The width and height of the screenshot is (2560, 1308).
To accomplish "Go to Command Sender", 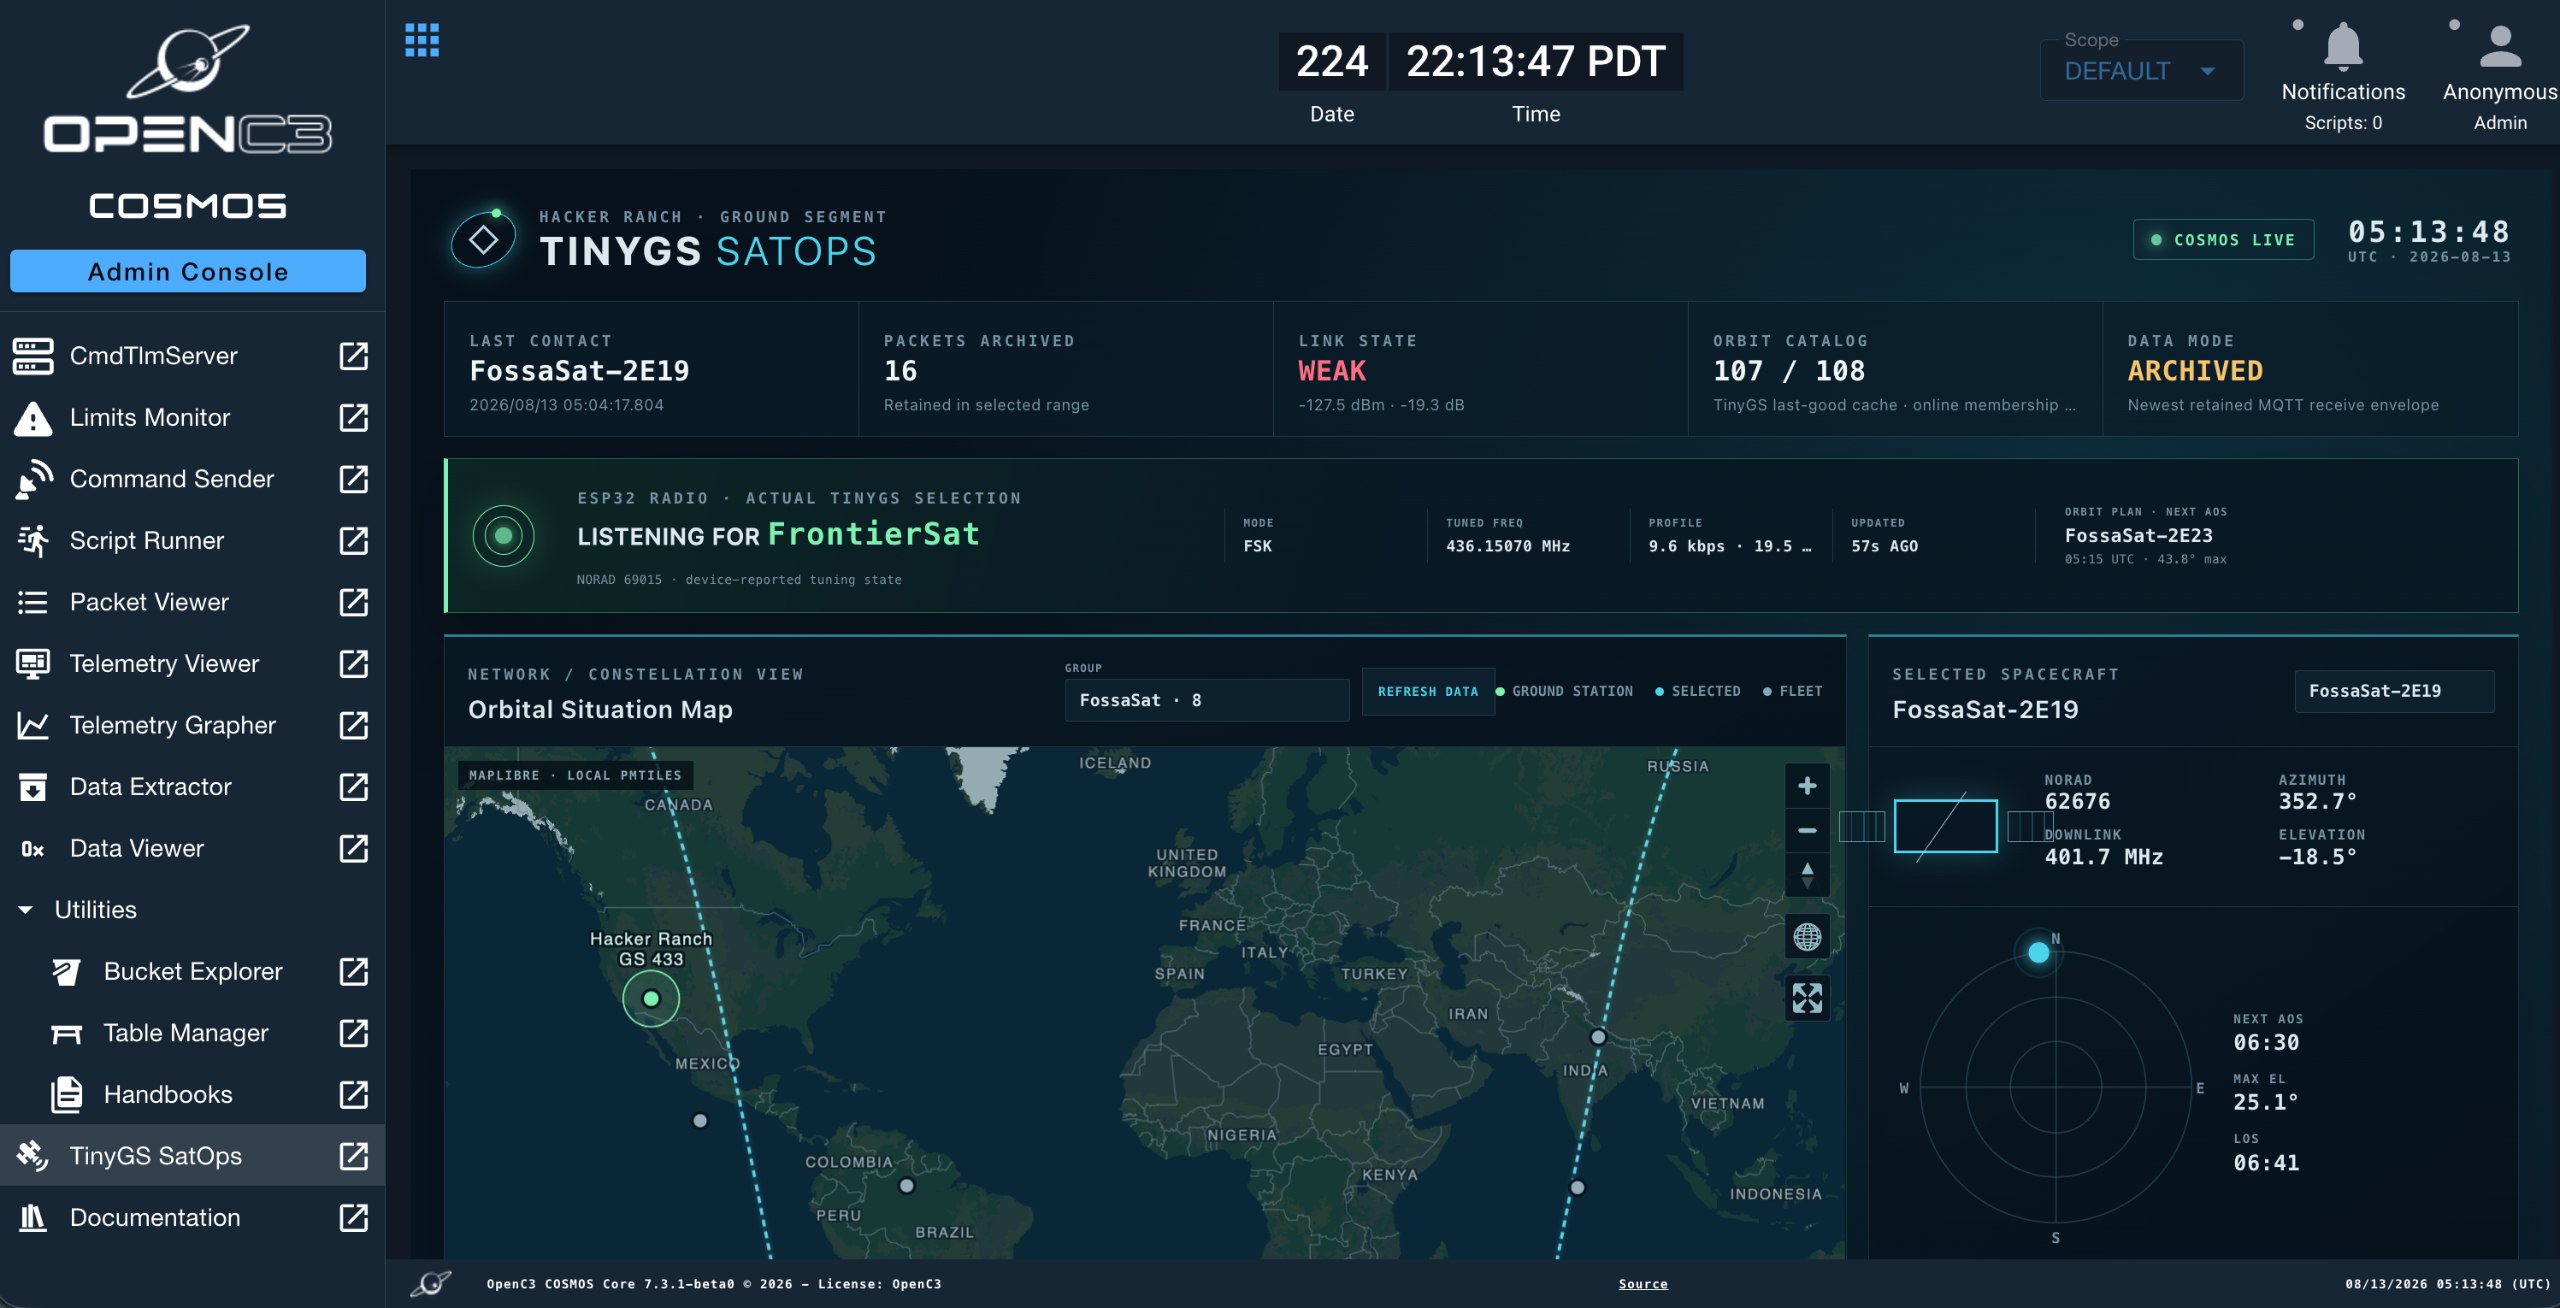I will [172, 479].
